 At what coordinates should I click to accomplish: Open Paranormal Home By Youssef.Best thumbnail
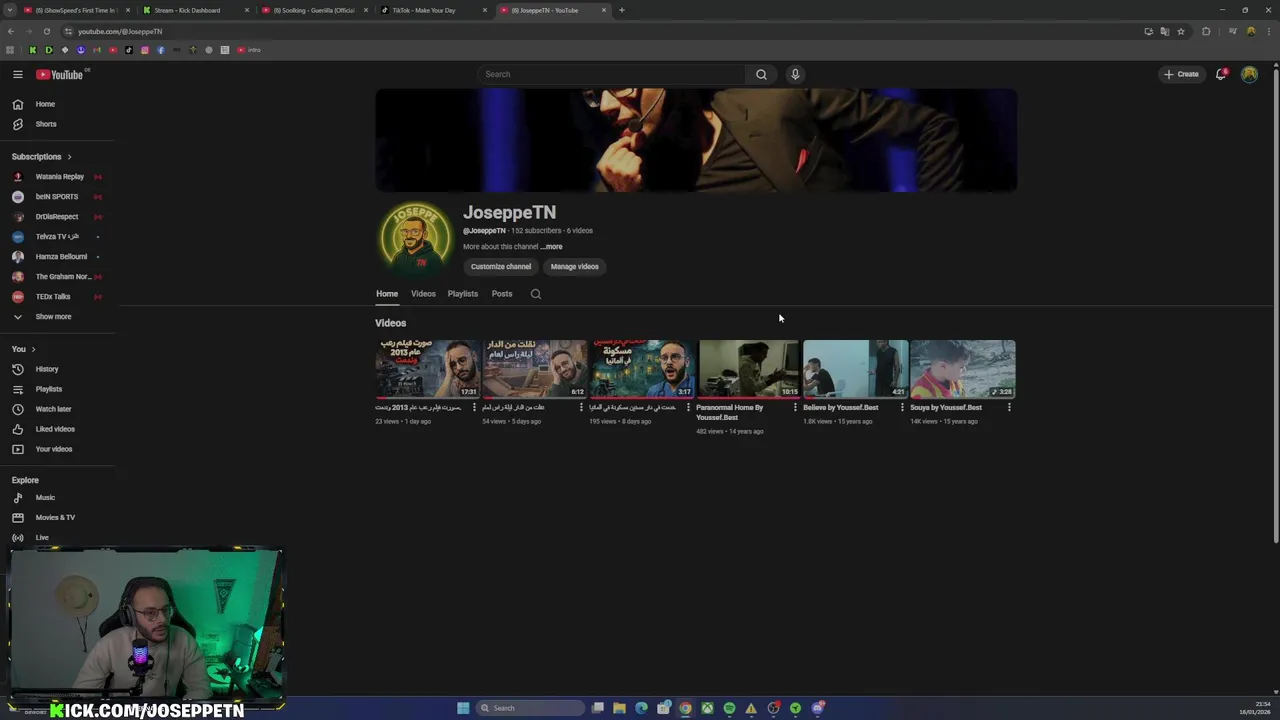click(749, 369)
